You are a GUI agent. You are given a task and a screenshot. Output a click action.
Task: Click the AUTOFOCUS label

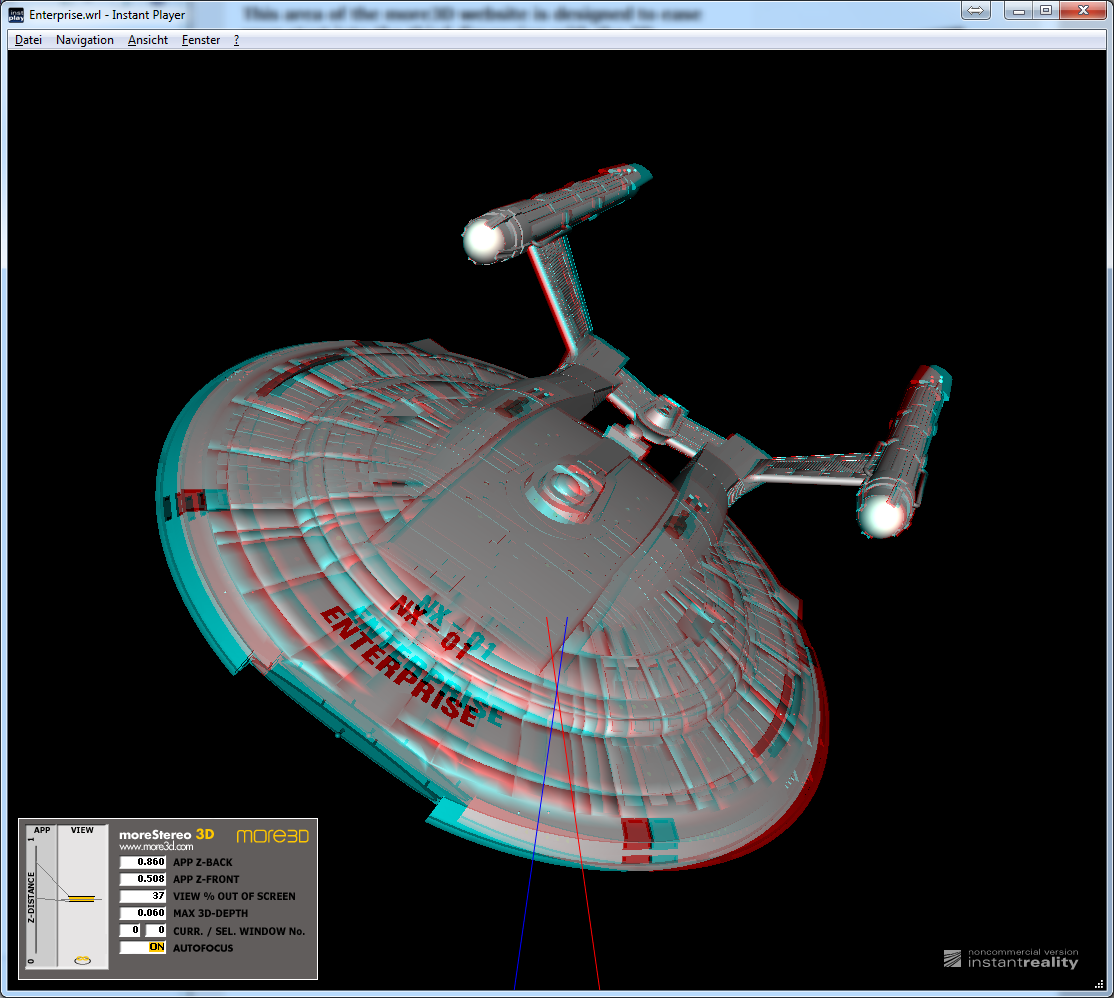pyautogui.click(x=203, y=948)
